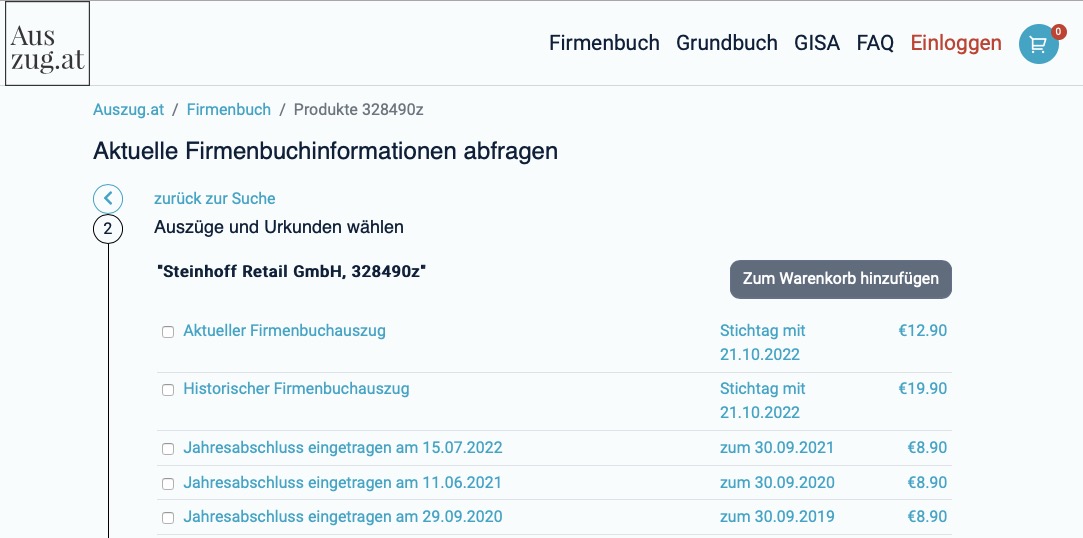Open the shopping cart icon
The width and height of the screenshot is (1083, 538).
click(1038, 44)
